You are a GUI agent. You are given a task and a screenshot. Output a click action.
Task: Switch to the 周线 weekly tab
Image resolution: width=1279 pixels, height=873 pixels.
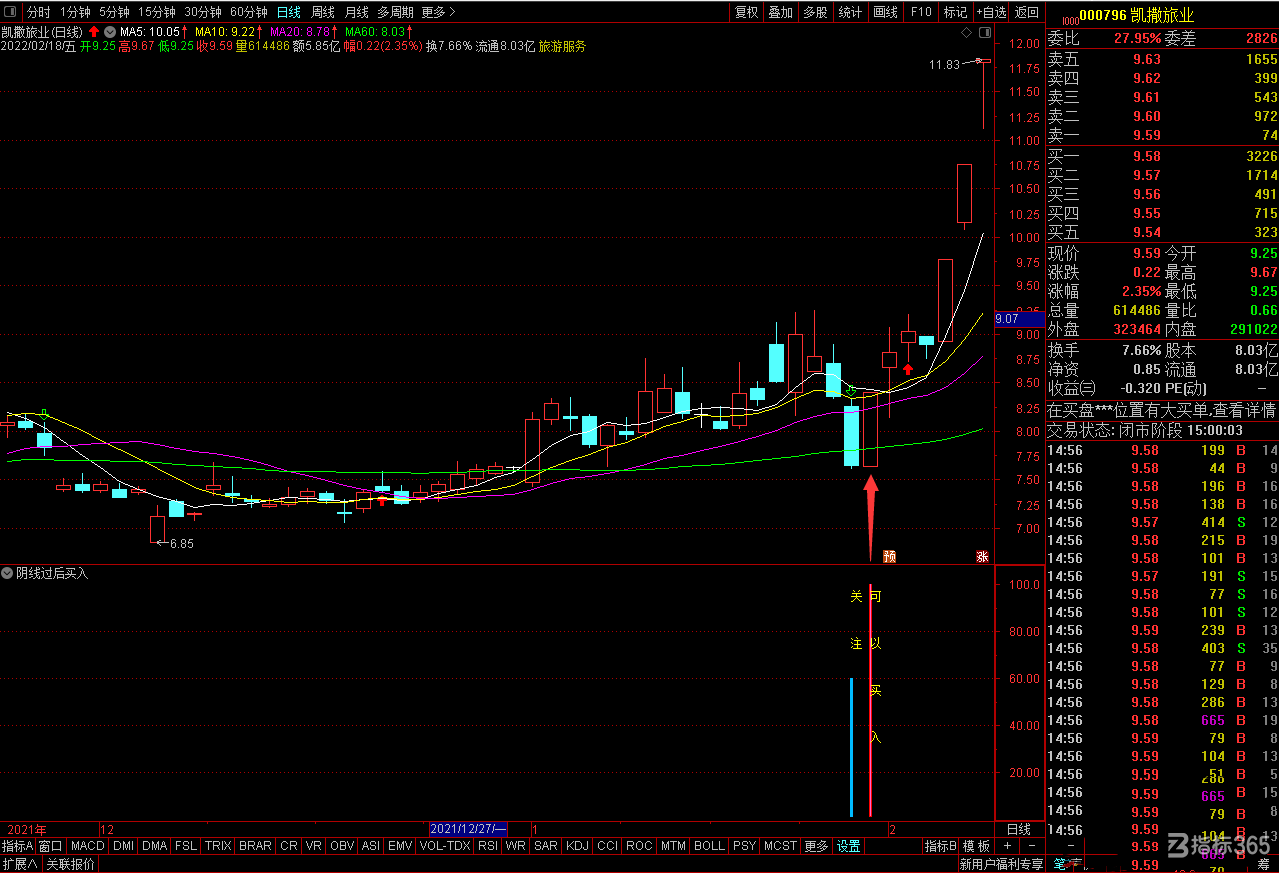coord(323,12)
